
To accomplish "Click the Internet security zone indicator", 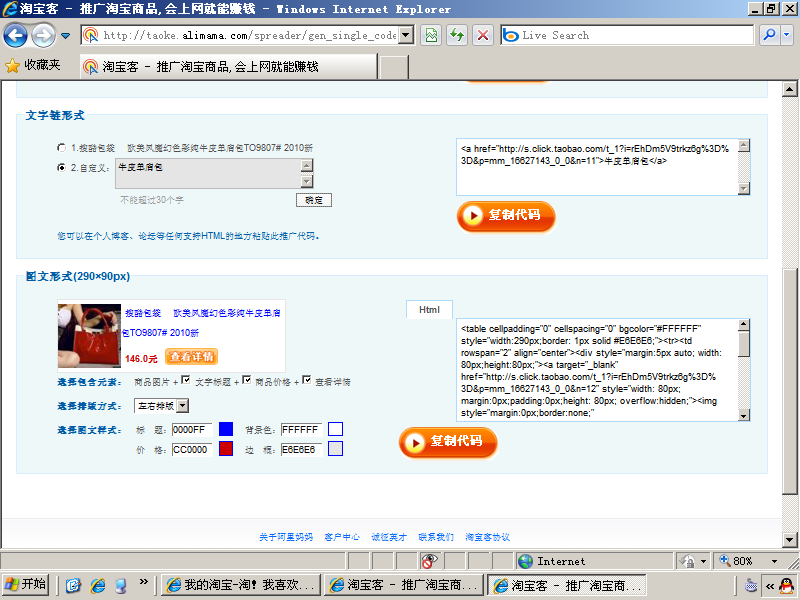I will coord(594,561).
